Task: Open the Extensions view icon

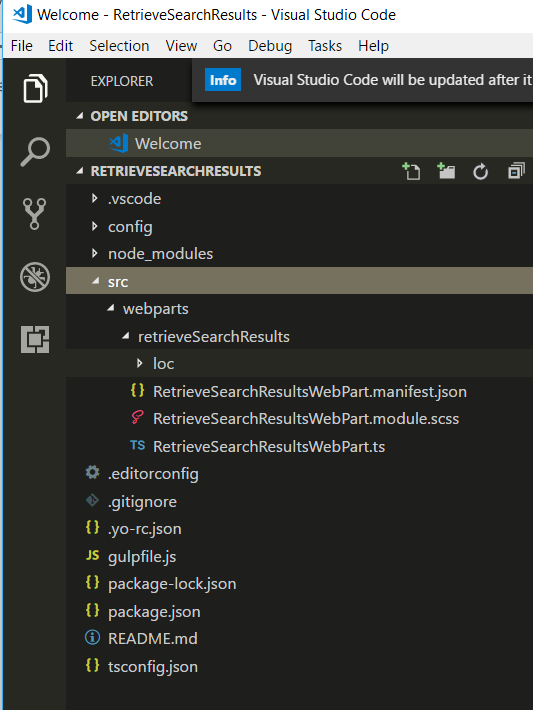Action: click(x=35, y=339)
